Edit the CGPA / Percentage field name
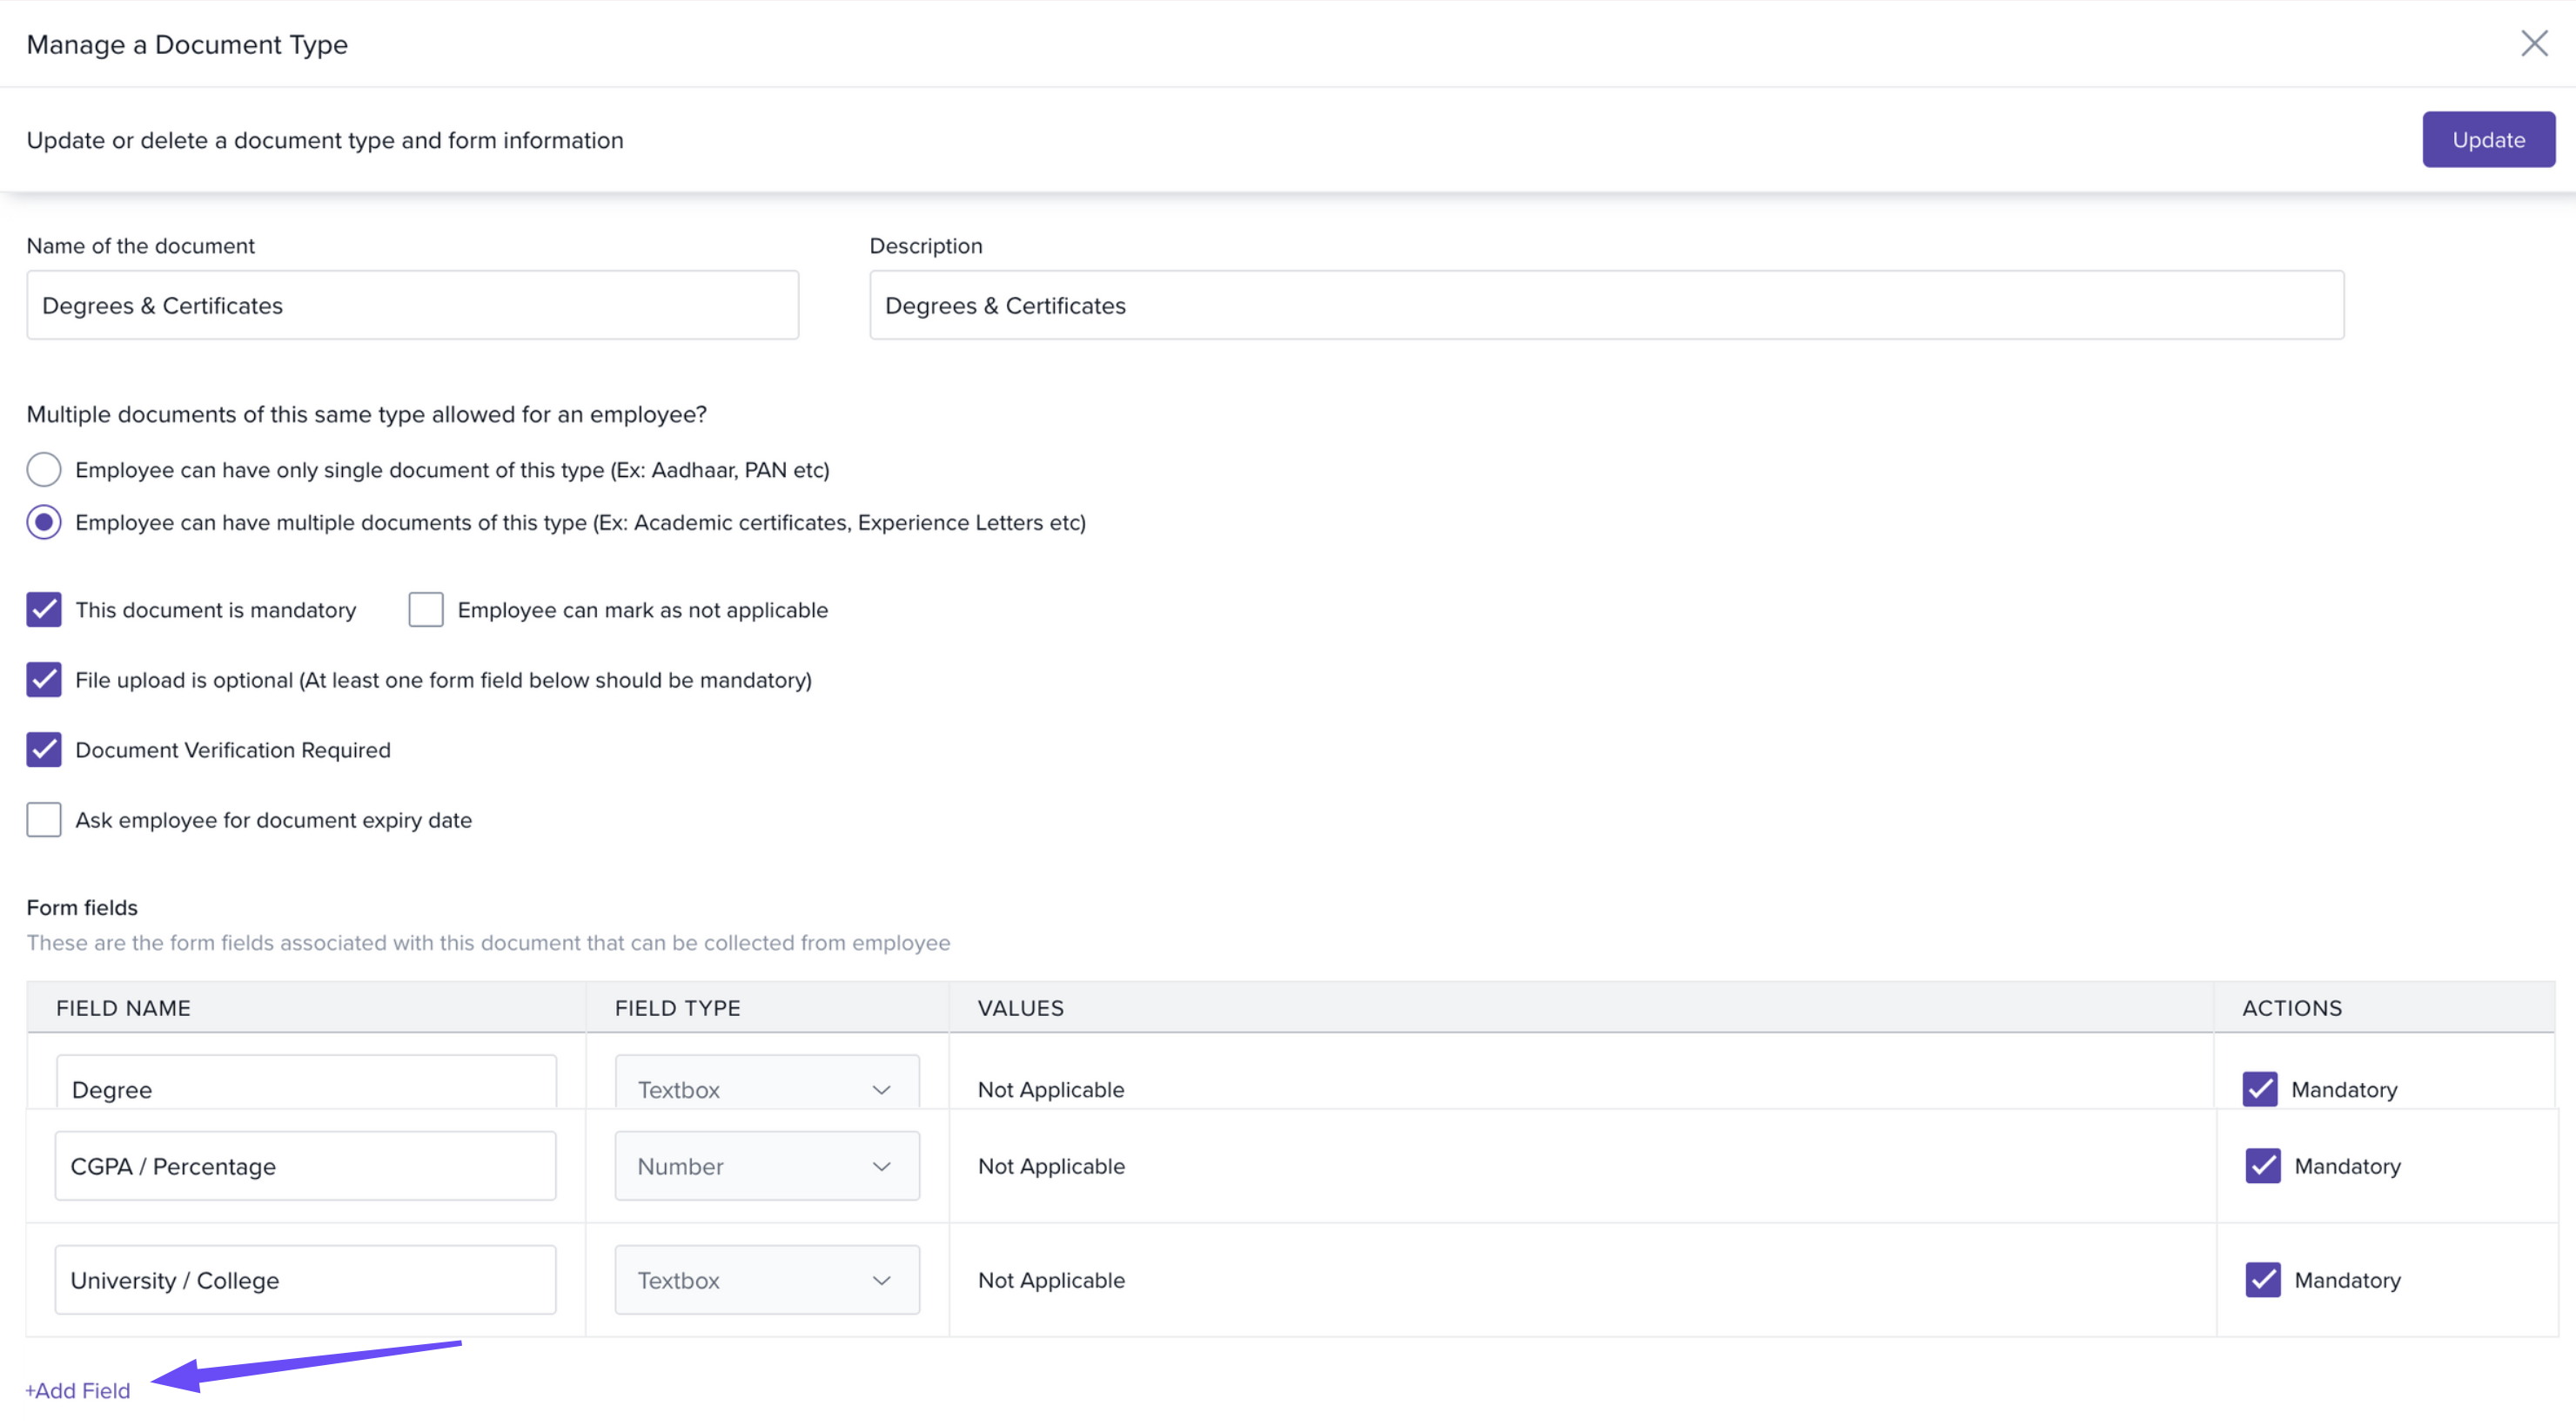 point(305,1166)
